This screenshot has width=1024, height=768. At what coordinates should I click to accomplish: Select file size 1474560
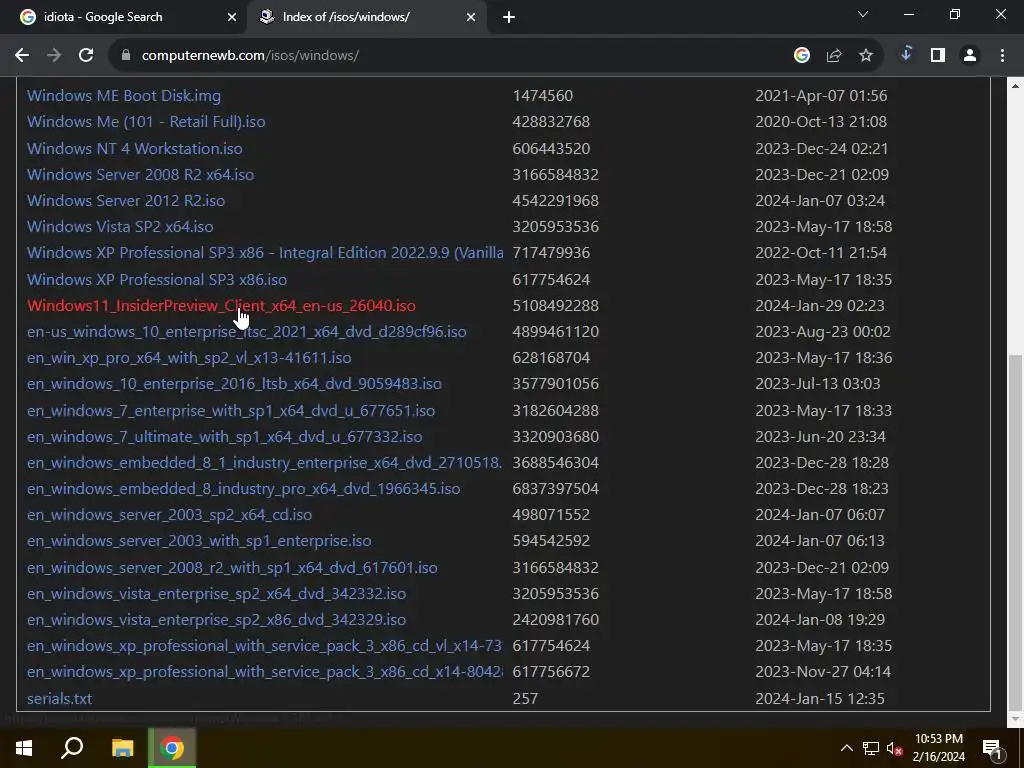point(543,96)
